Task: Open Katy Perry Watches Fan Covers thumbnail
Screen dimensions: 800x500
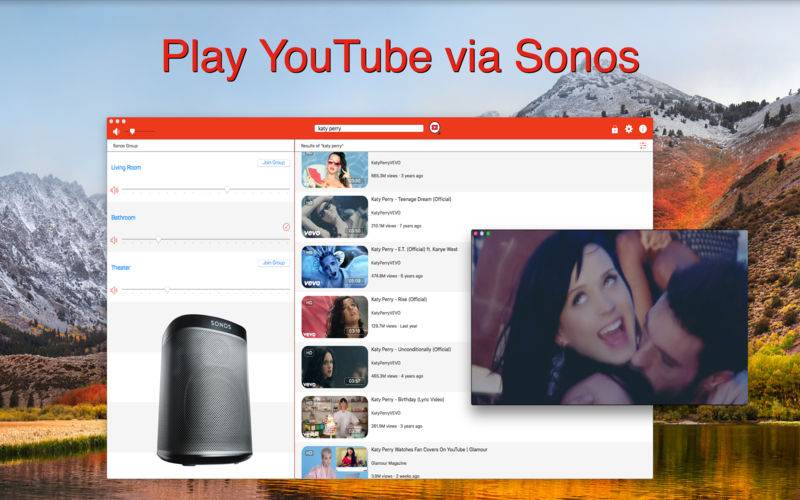Action: point(335,462)
